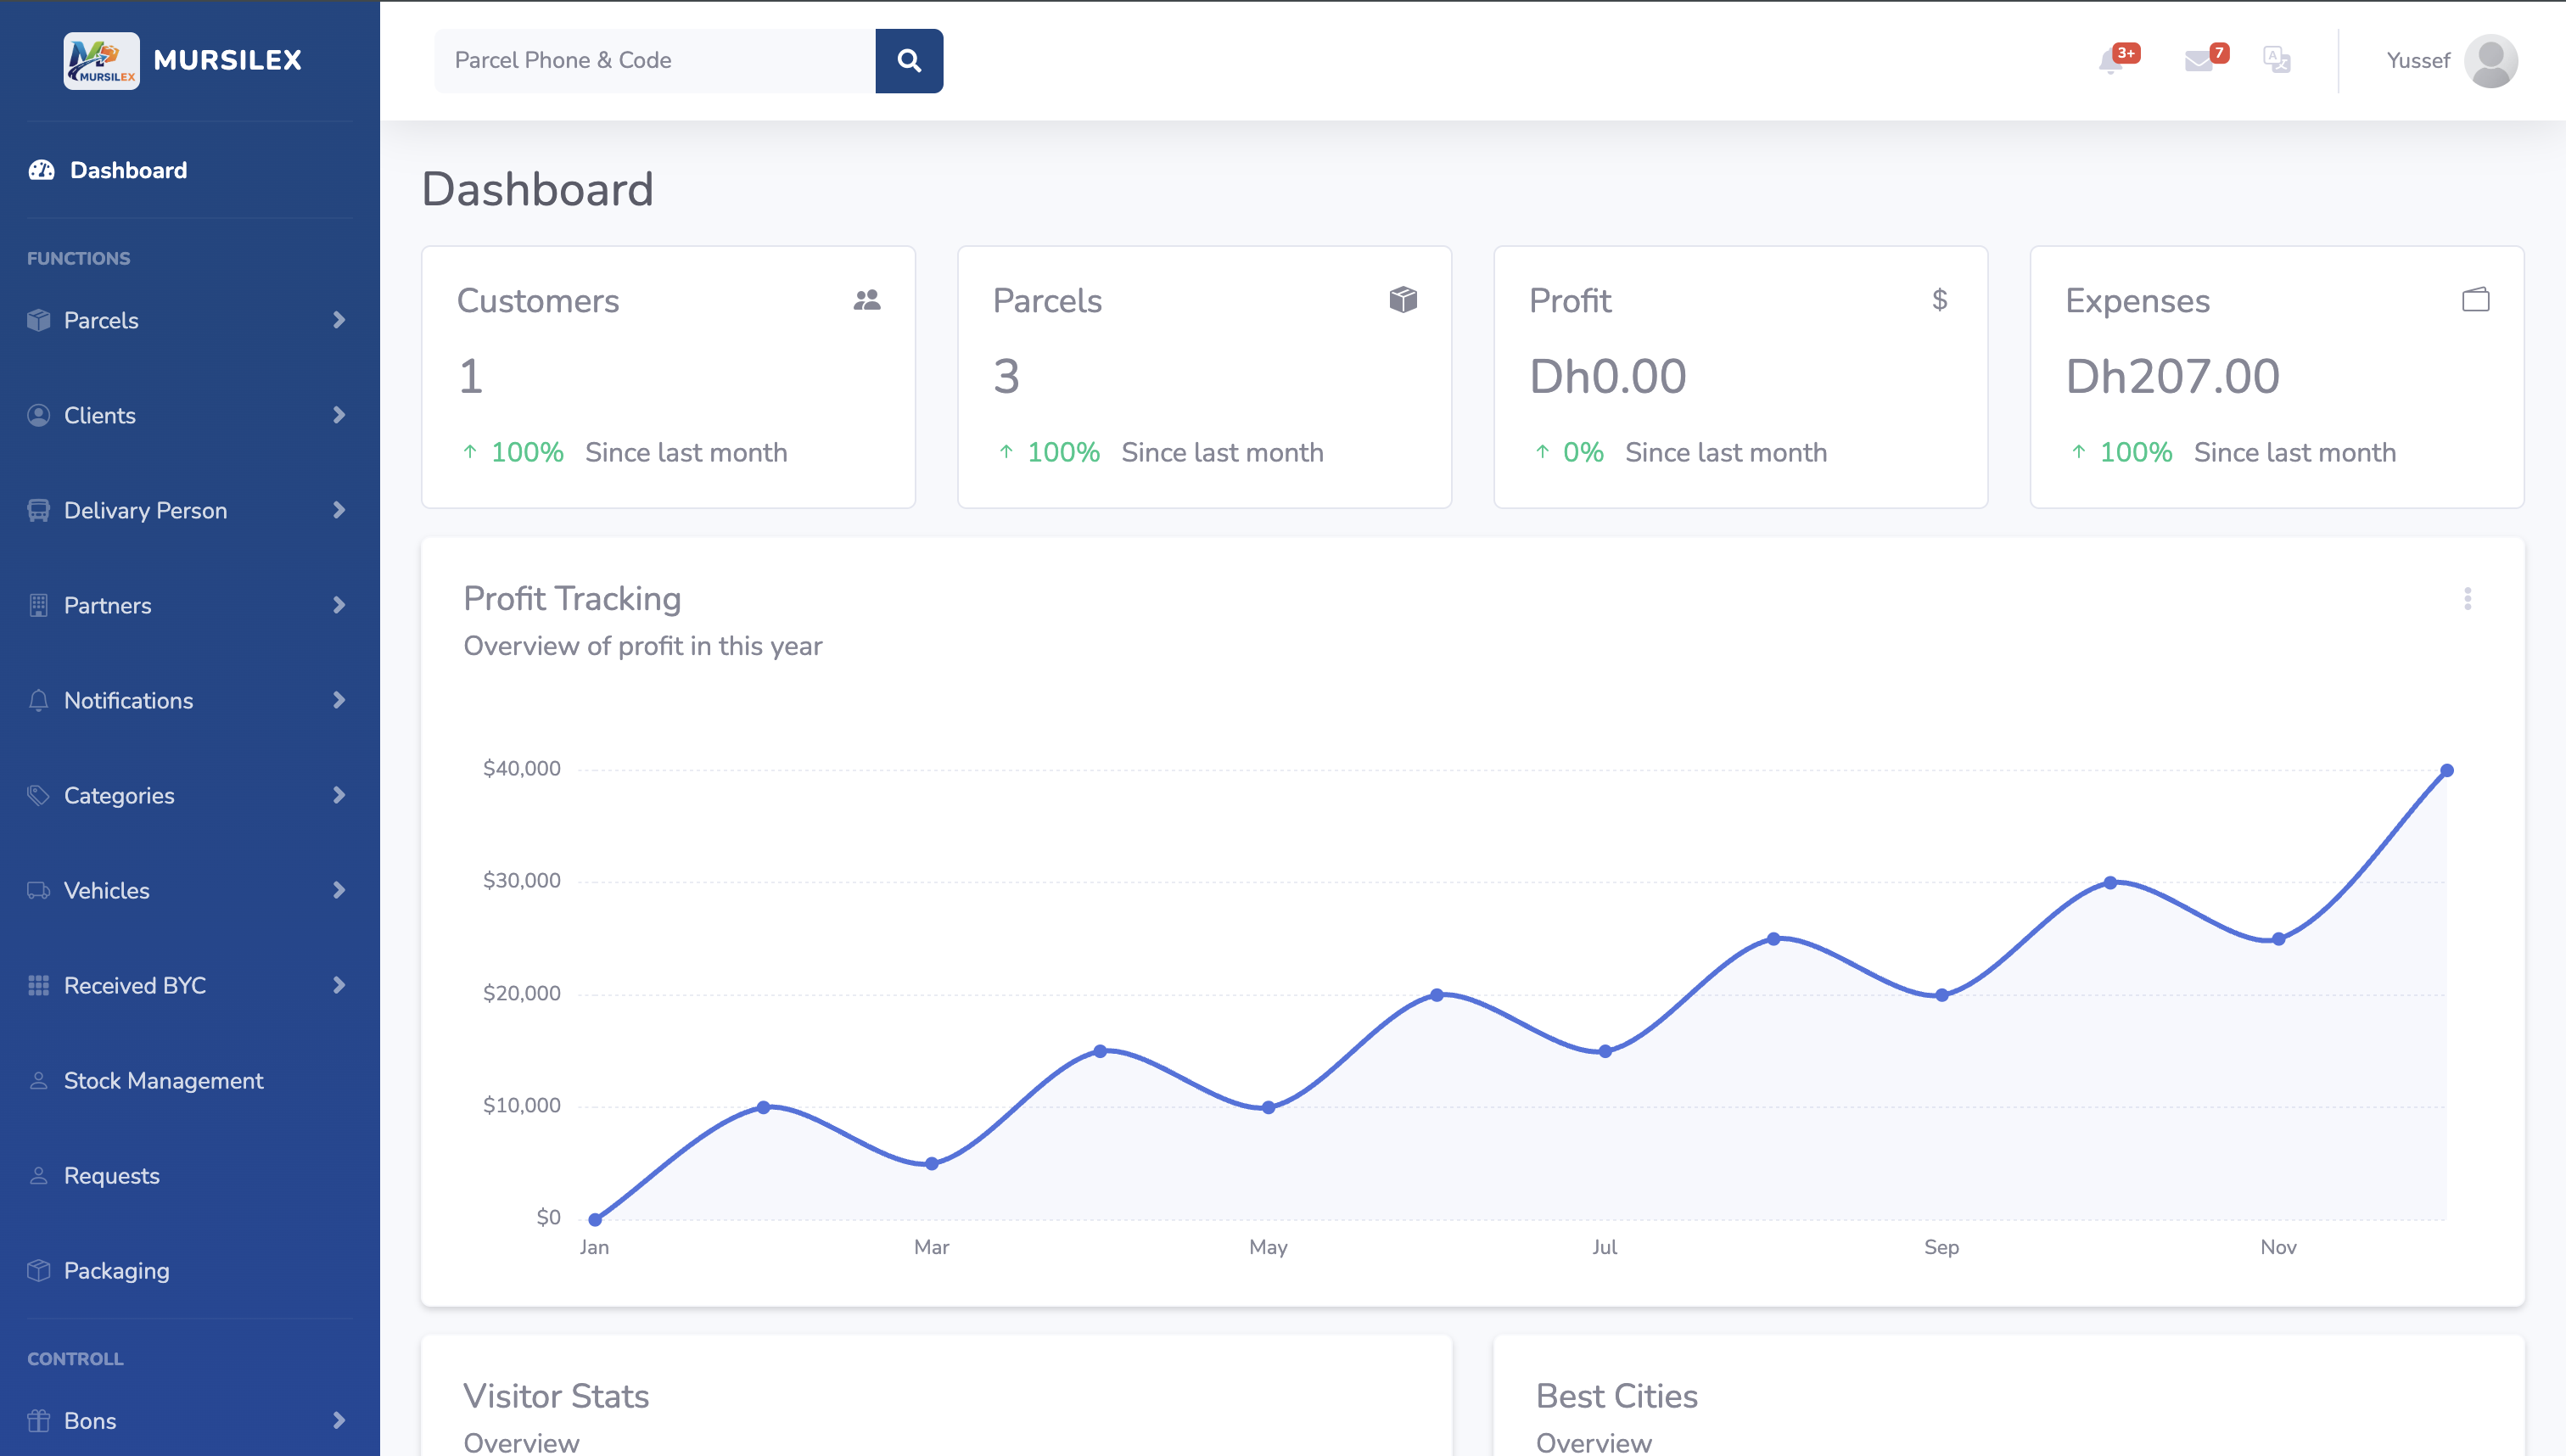Screen dimensions: 2566x1456
Task: Expand the Delivary Person chevron
Action: coord(339,510)
